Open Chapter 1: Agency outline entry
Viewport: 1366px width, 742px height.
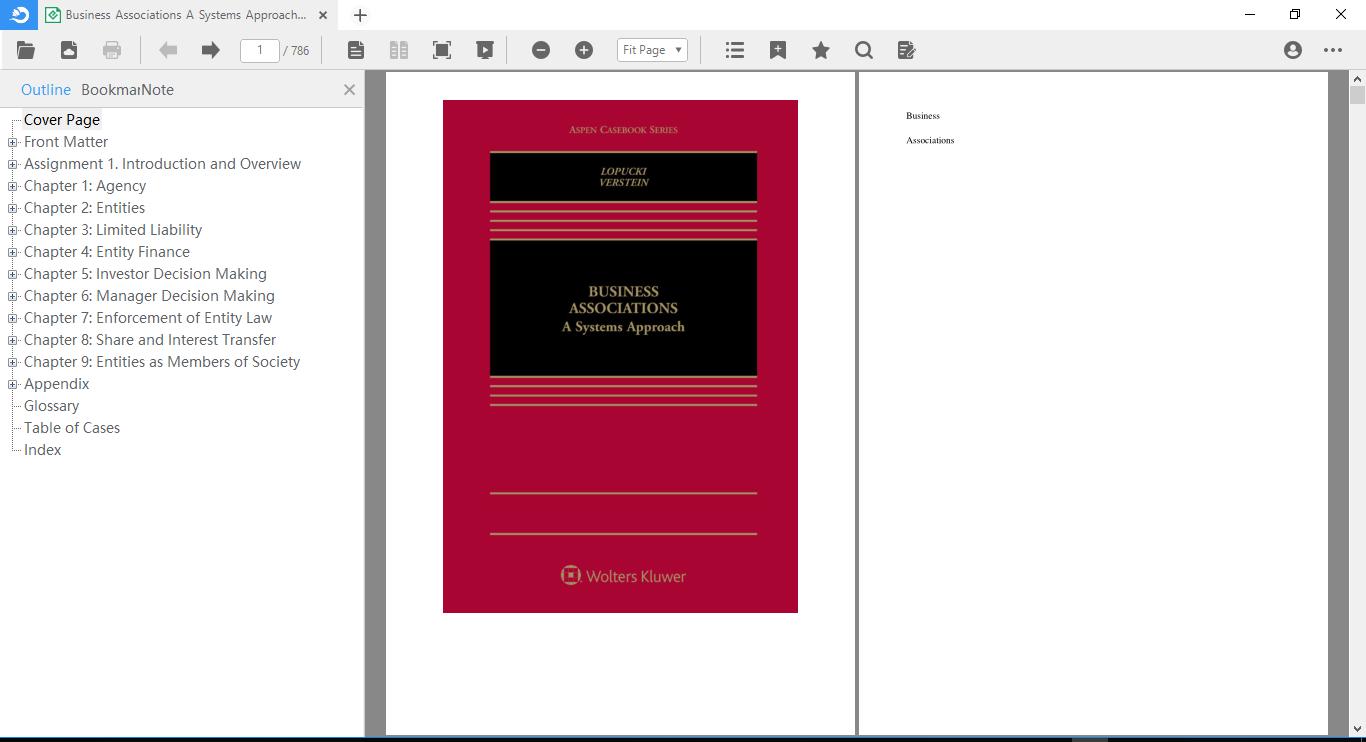click(x=85, y=186)
